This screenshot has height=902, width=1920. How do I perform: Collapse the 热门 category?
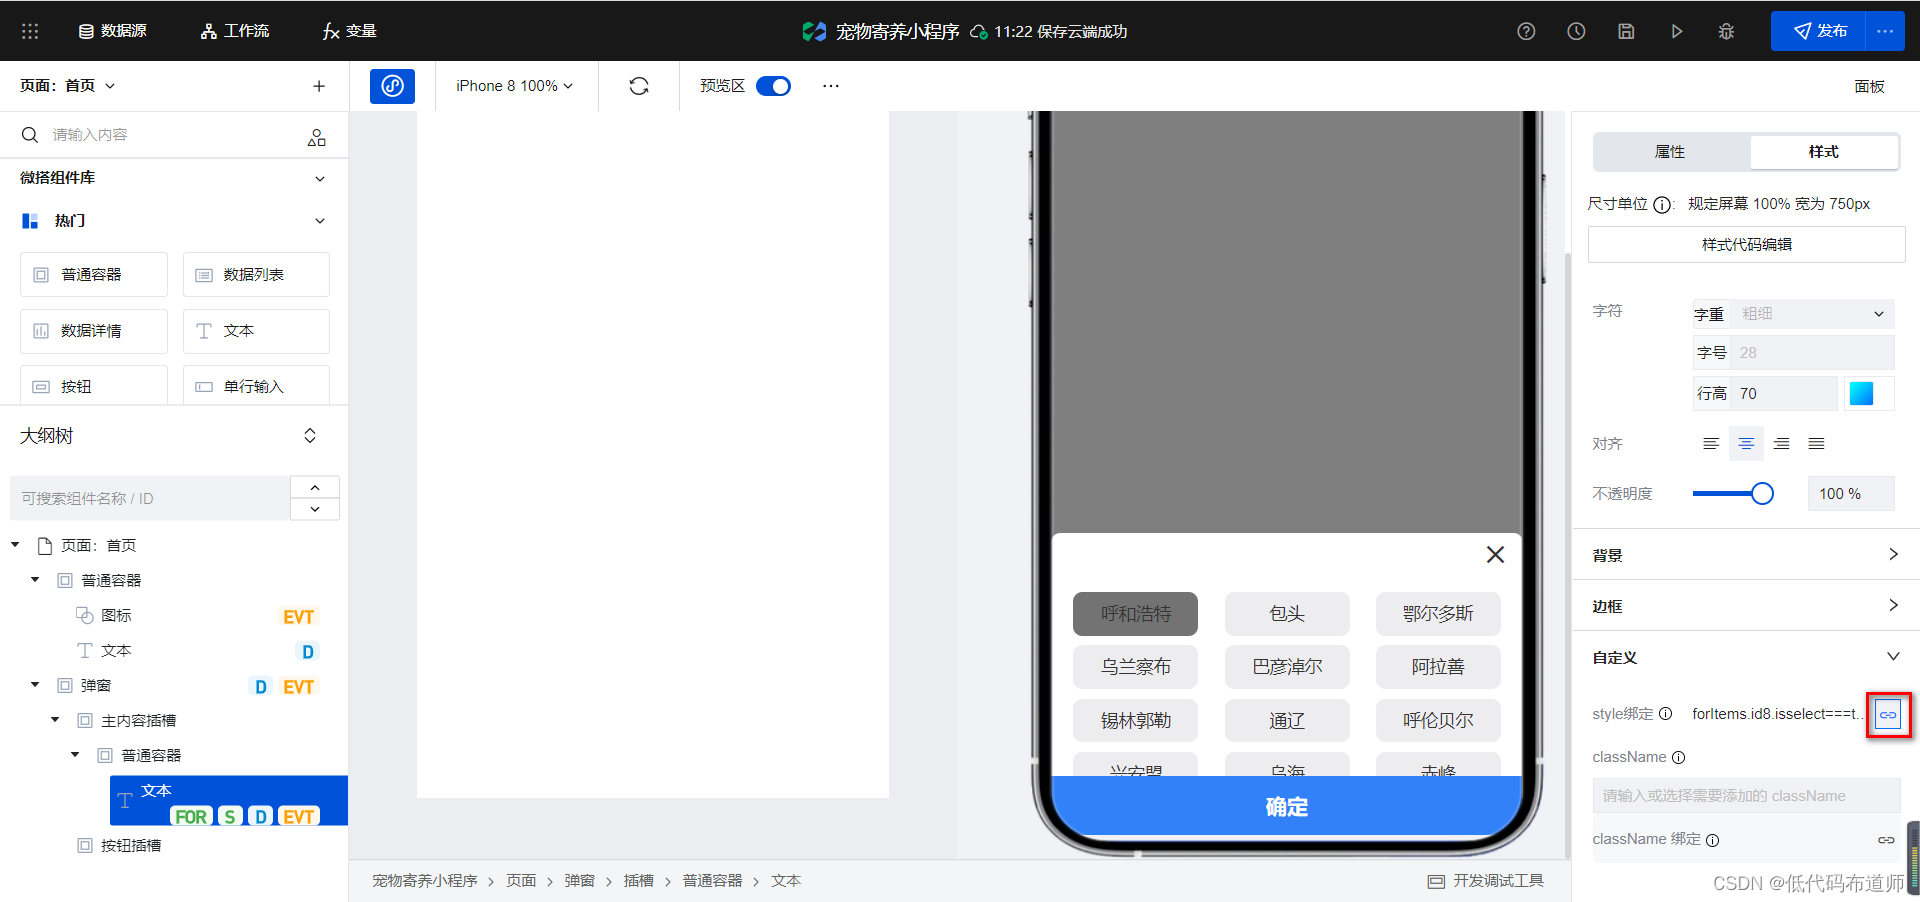point(320,221)
